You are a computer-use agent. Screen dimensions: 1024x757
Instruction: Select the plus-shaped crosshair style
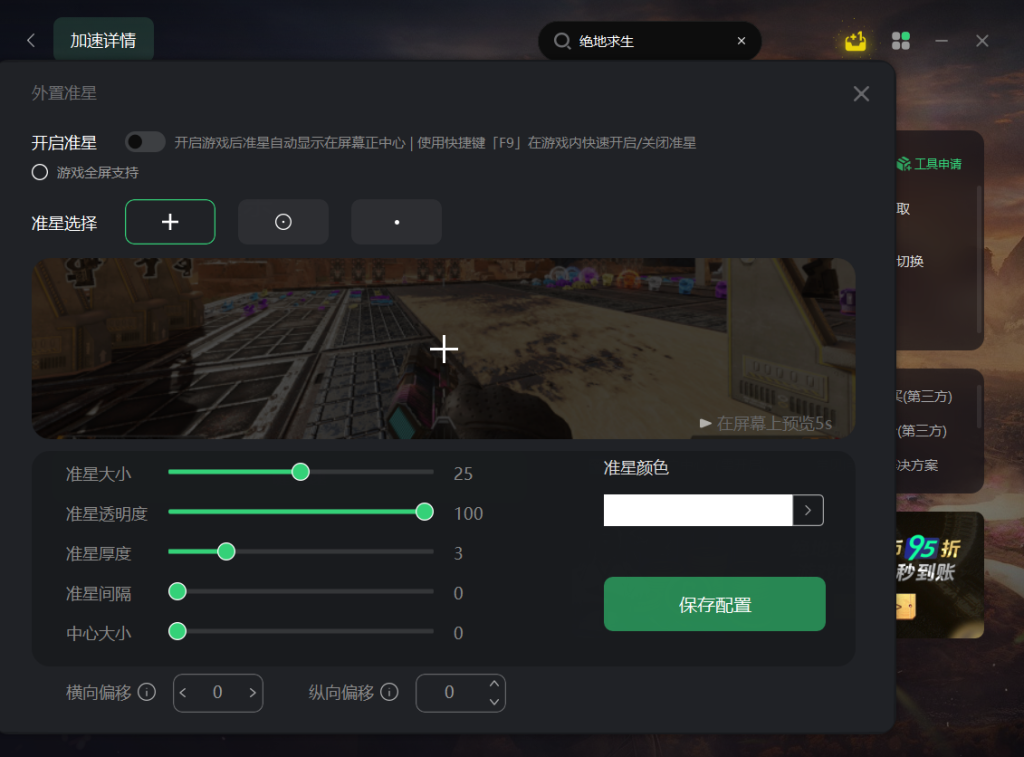(x=170, y=222)
